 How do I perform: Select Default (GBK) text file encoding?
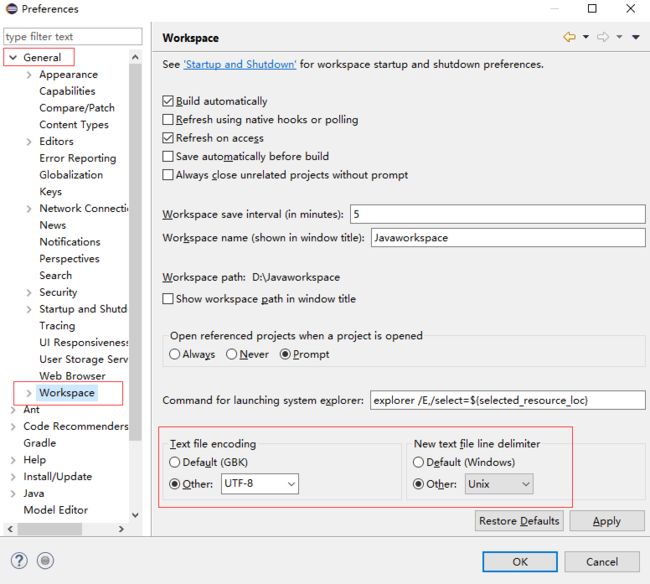[175, 462]
